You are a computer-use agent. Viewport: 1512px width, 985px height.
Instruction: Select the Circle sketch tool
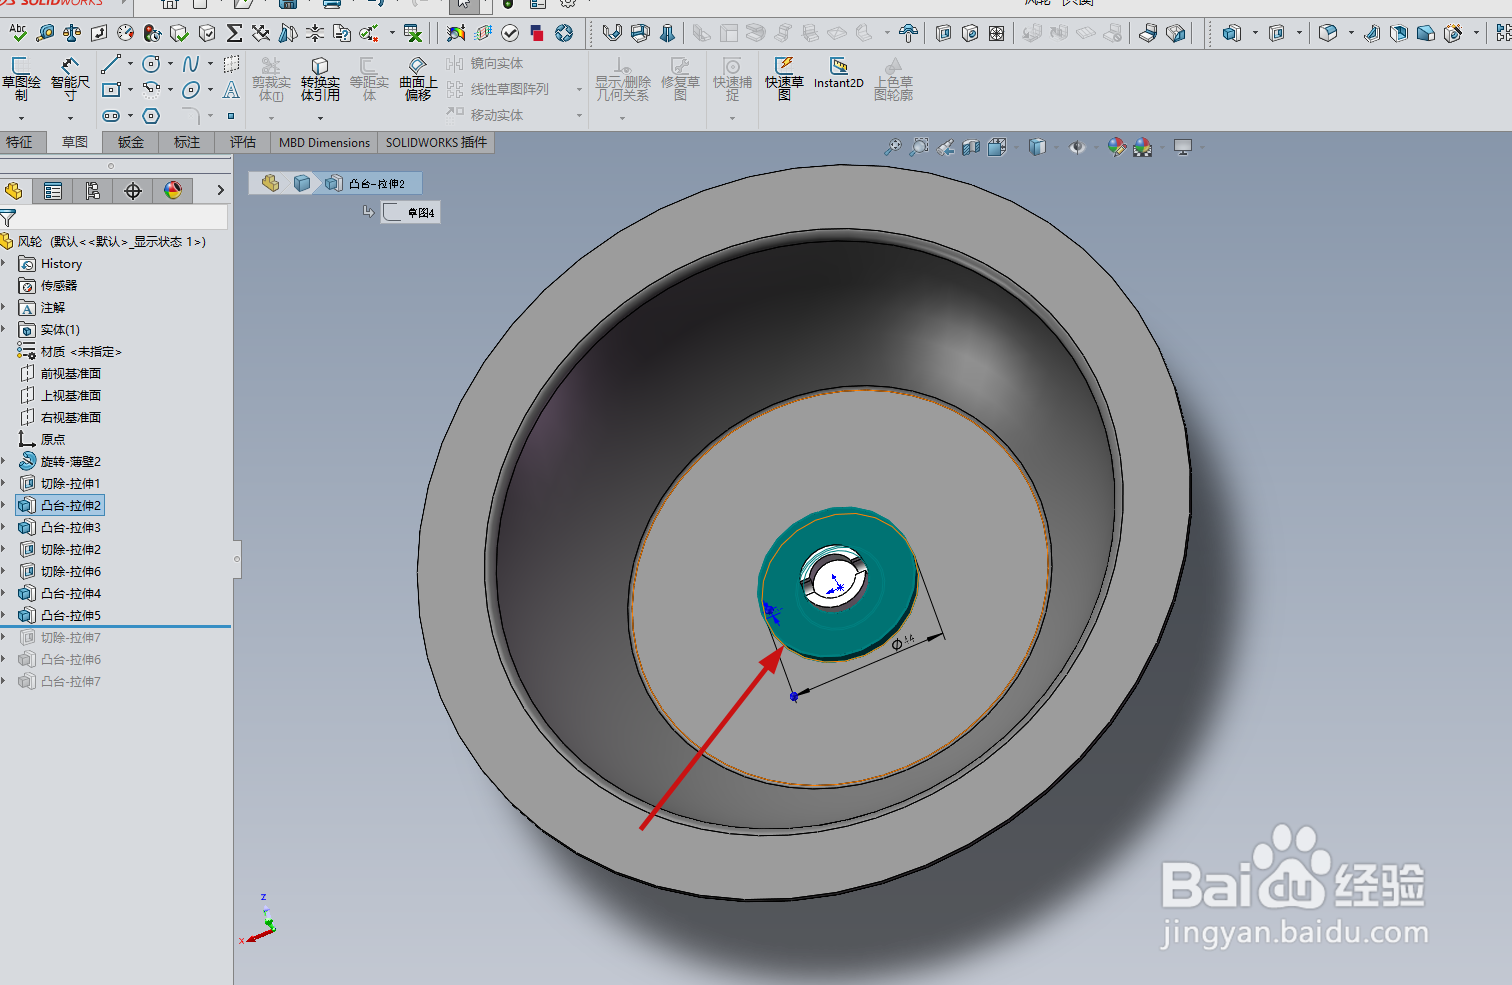pos(151,64)
